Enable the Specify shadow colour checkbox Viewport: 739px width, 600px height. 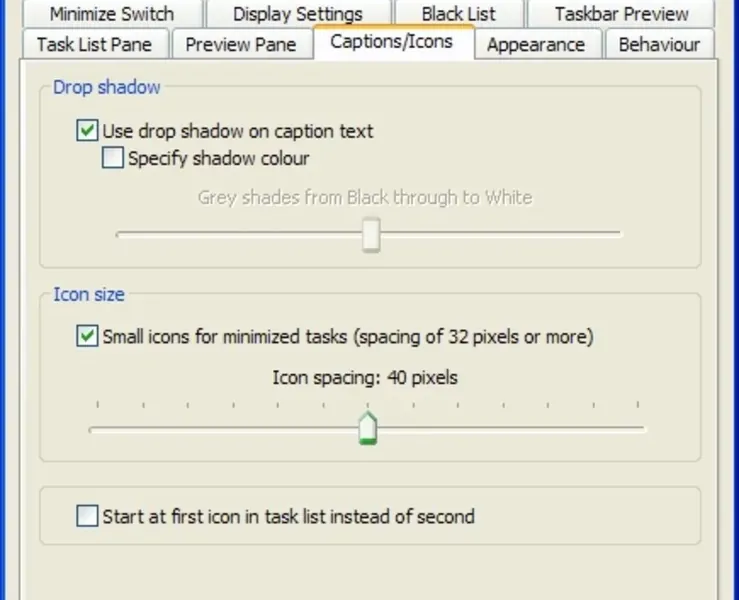[x=113, y=158]
